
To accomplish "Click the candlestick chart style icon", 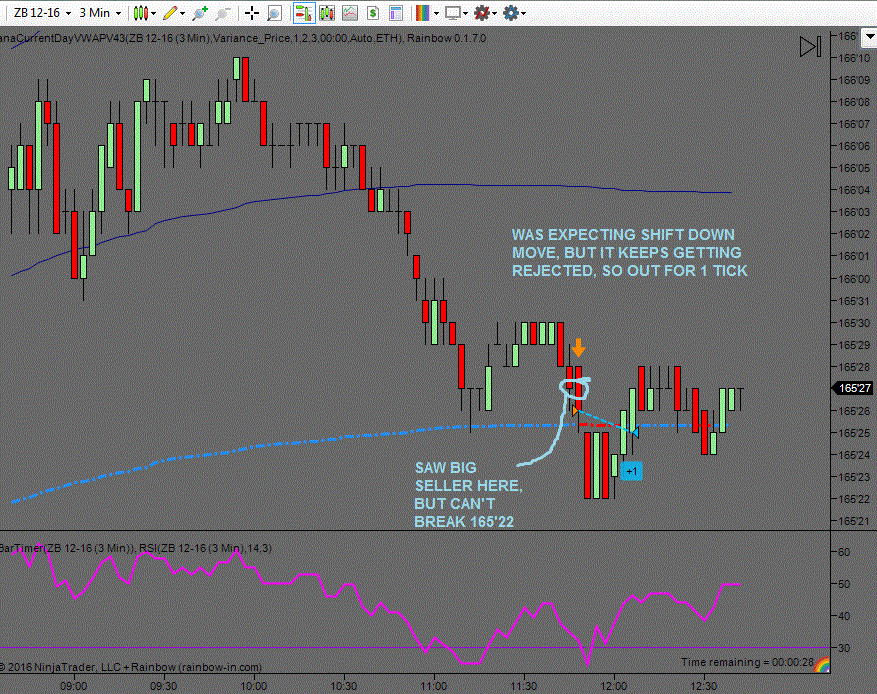I will [140, 13].
